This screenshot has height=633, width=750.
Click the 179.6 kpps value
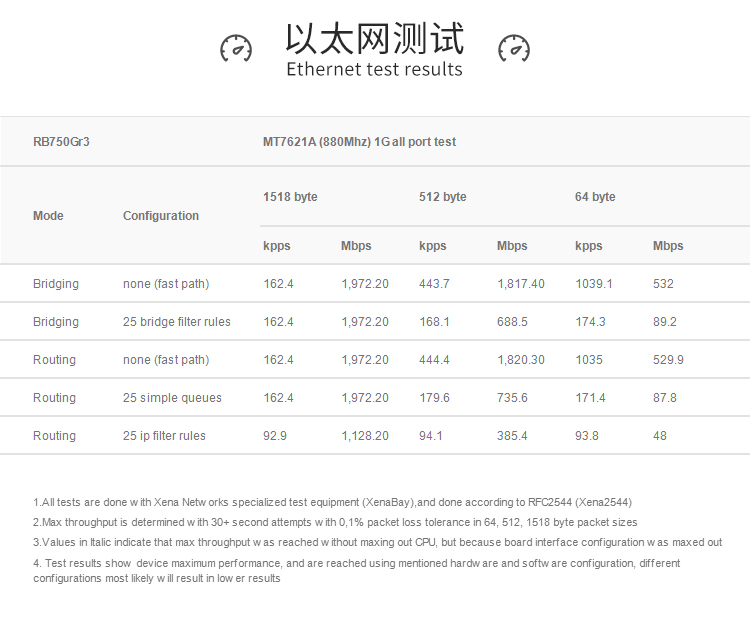pyautogui.click(x=434, y=398)
